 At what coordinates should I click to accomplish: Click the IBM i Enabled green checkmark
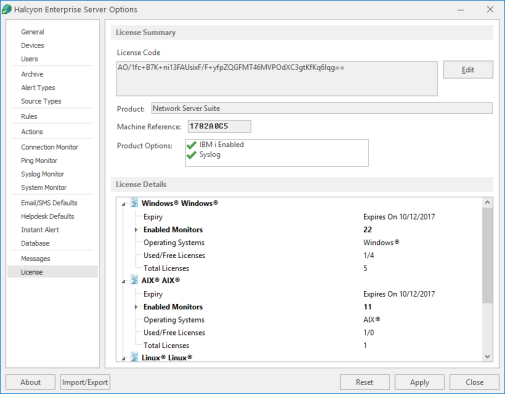tap(191, 145)
